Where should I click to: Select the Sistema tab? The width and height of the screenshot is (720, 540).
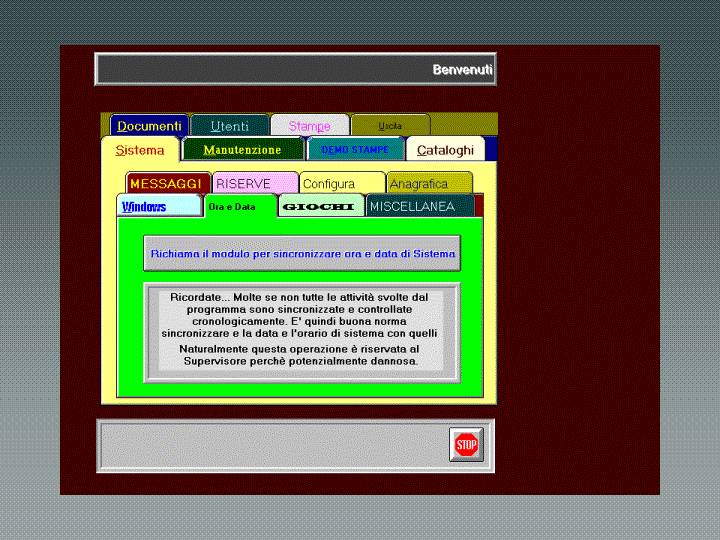140,150
